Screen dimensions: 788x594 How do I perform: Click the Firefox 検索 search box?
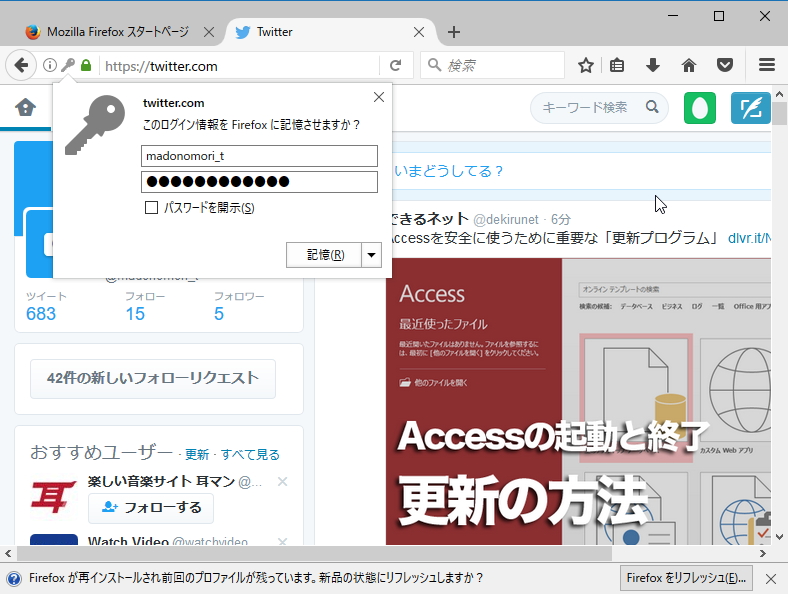click(492, 65)
